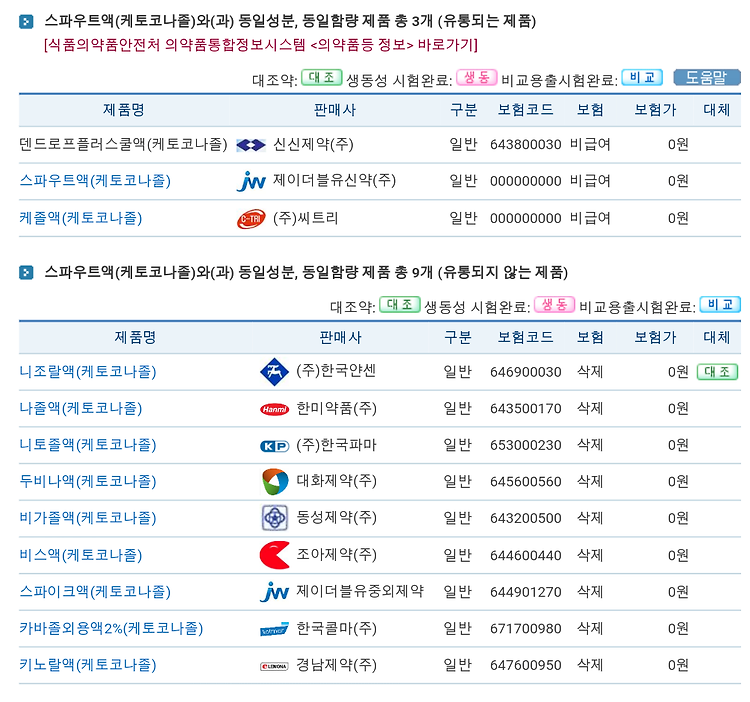Click the red 조아제약 logo icon
This screenshot has height=702, width=750.
pos(275,555)
